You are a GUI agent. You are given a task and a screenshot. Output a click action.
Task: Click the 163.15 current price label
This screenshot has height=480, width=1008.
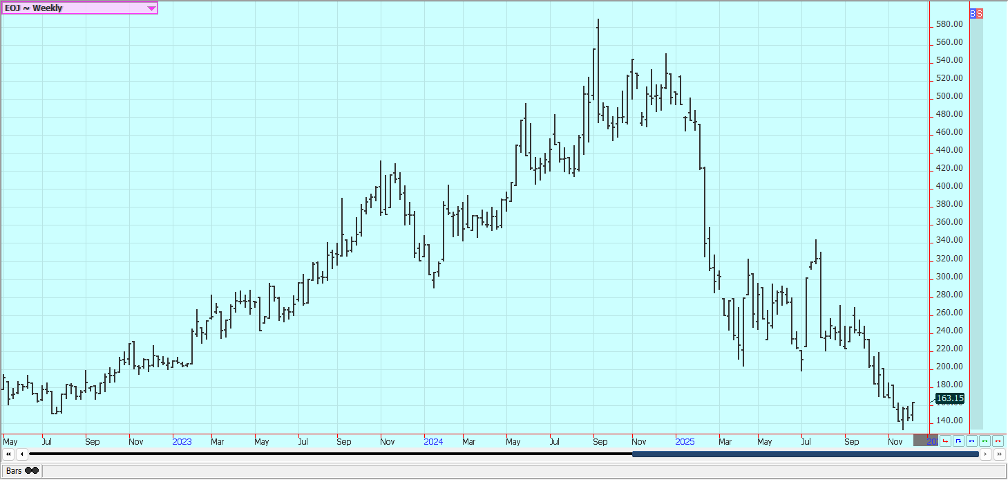[949, 399]
